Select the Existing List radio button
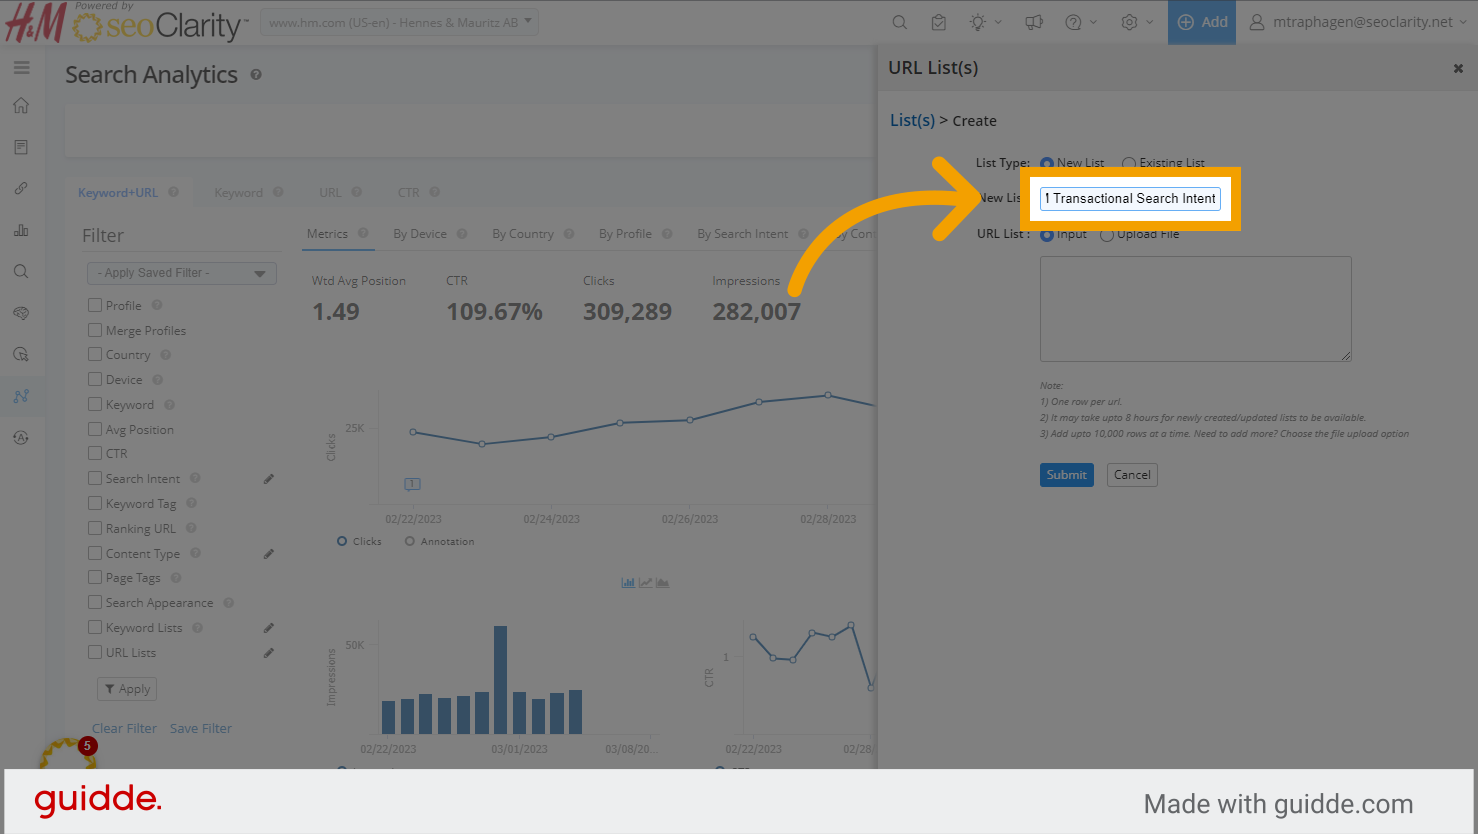 1129,163
